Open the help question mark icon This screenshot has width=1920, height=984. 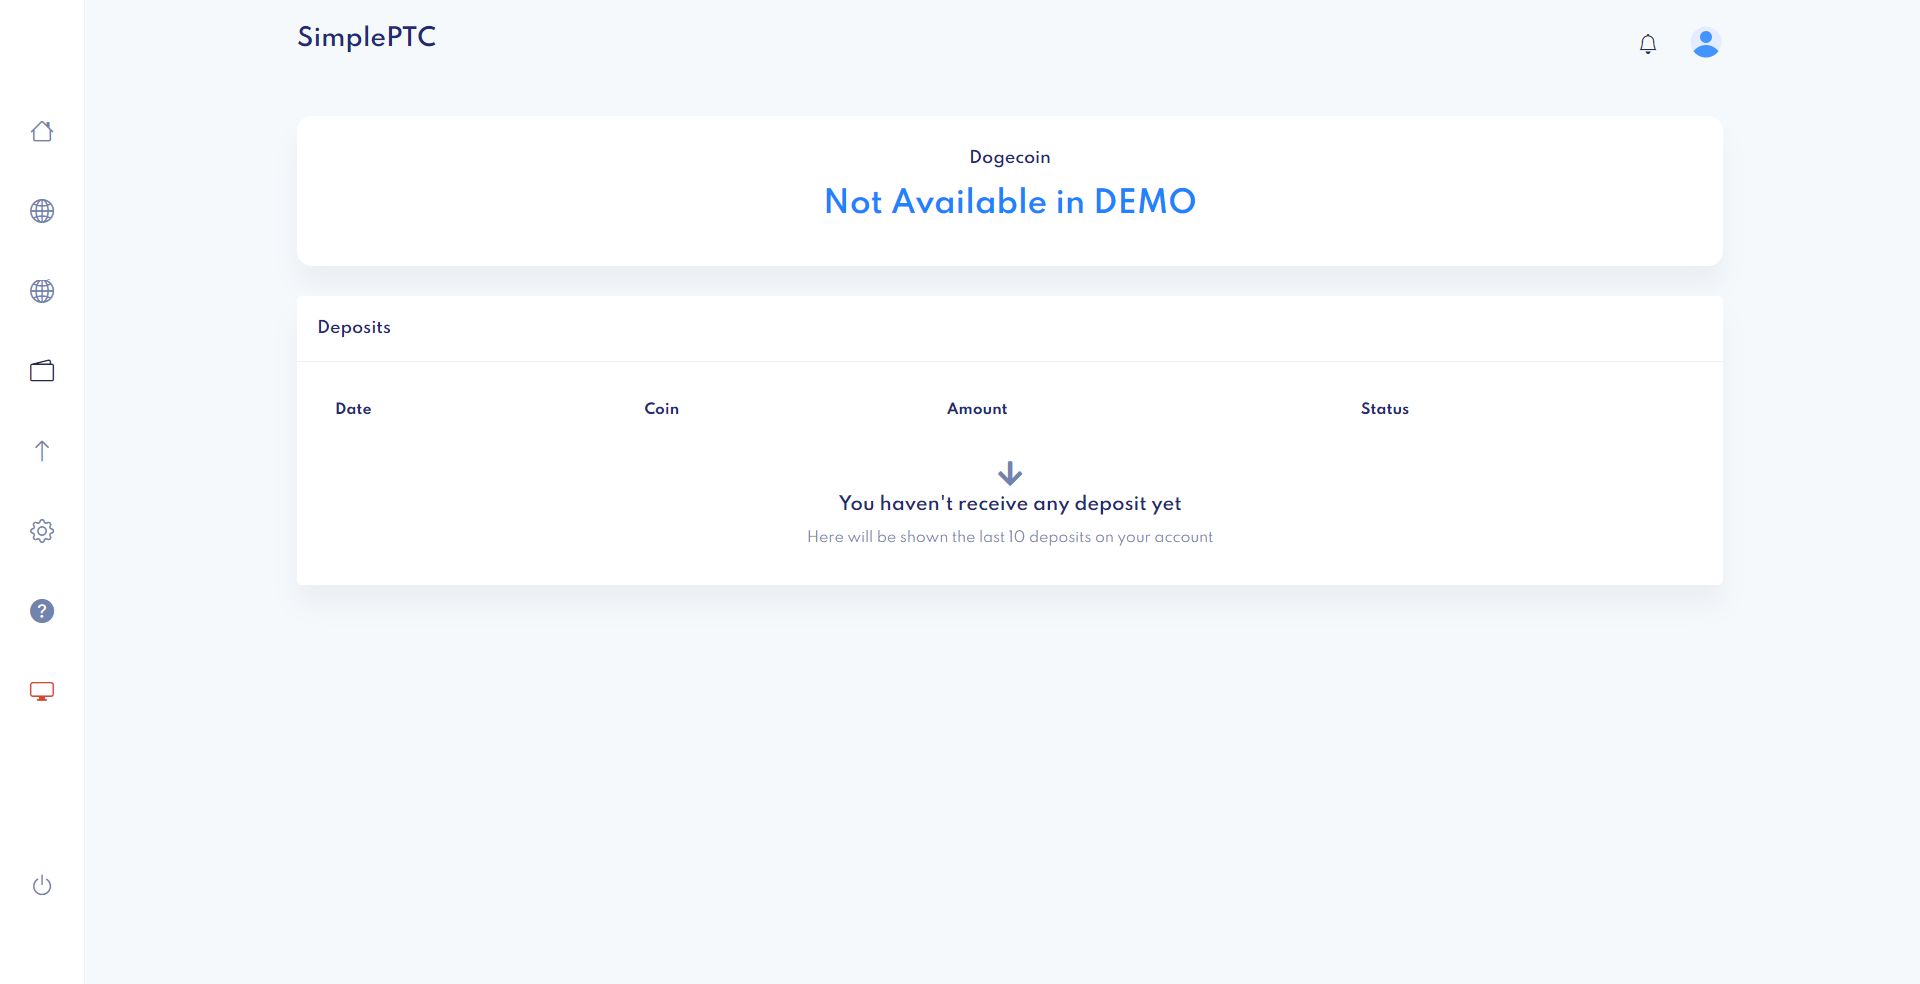(42, 611)
